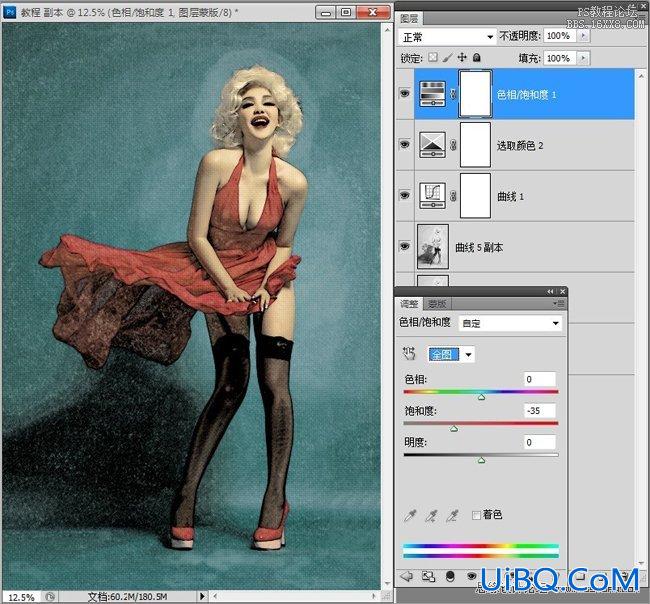Select the 色相/饱和度 1 layer name
The image size is (650, 604).
click(526, 95)
